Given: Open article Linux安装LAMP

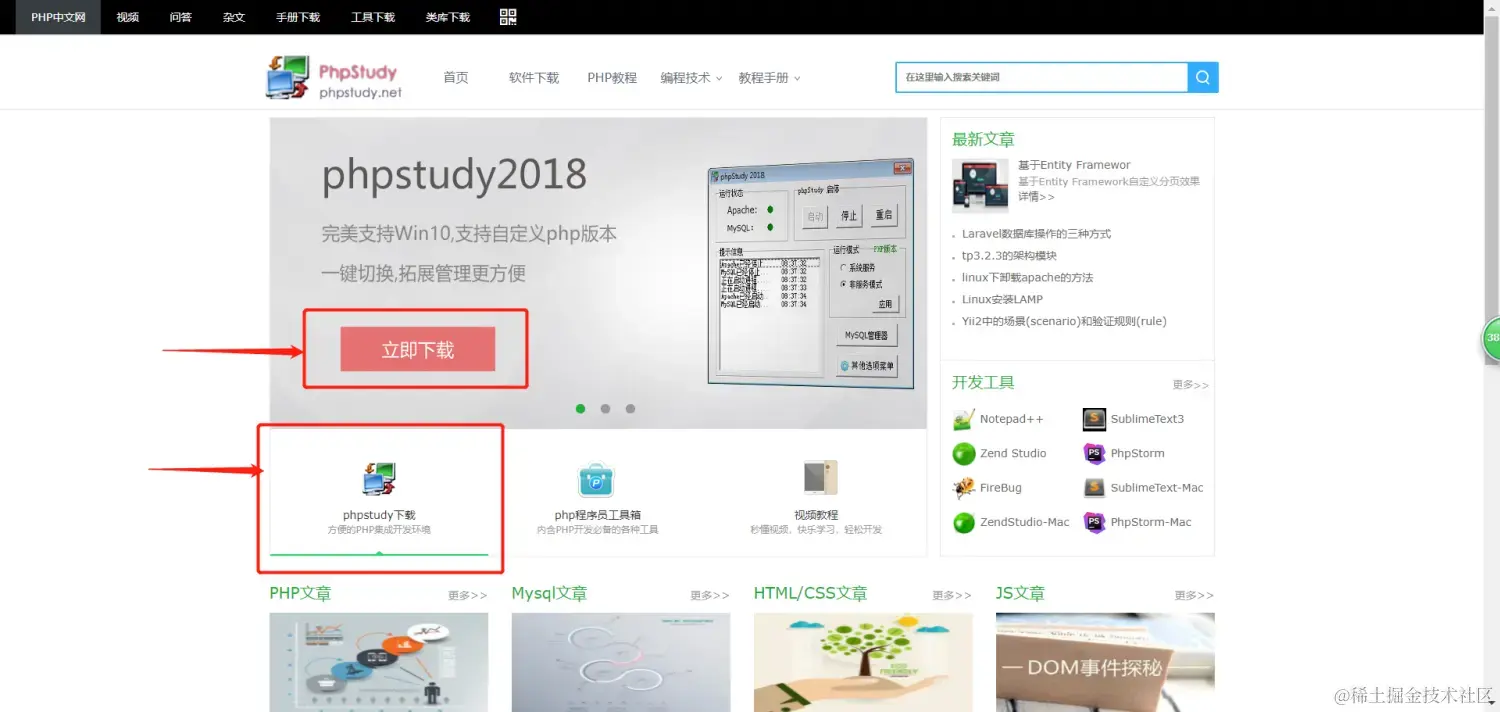Looking at the screenshot, I should coord(1002,300).
